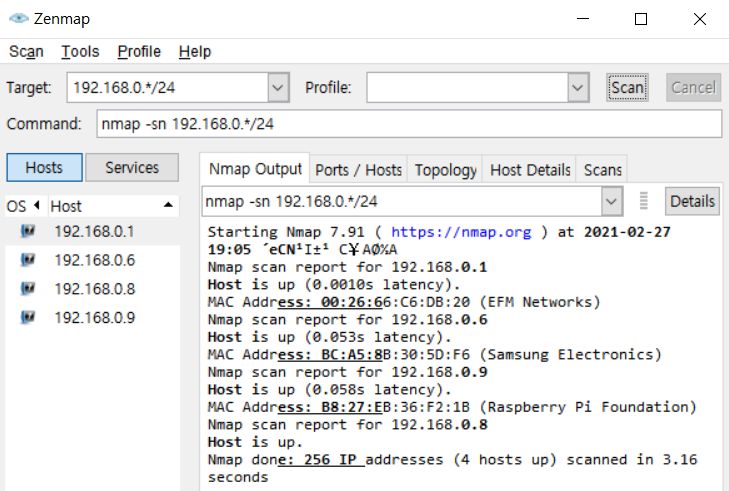Click the Samsung Electronics MAC address line
729x491 pixels.
coord(435,354)
